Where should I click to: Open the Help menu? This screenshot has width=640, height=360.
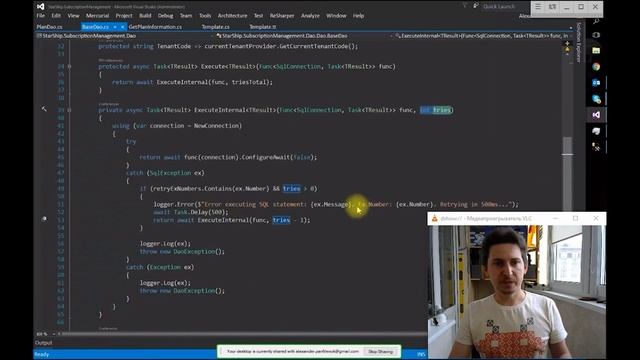click(x=358, y=16)
